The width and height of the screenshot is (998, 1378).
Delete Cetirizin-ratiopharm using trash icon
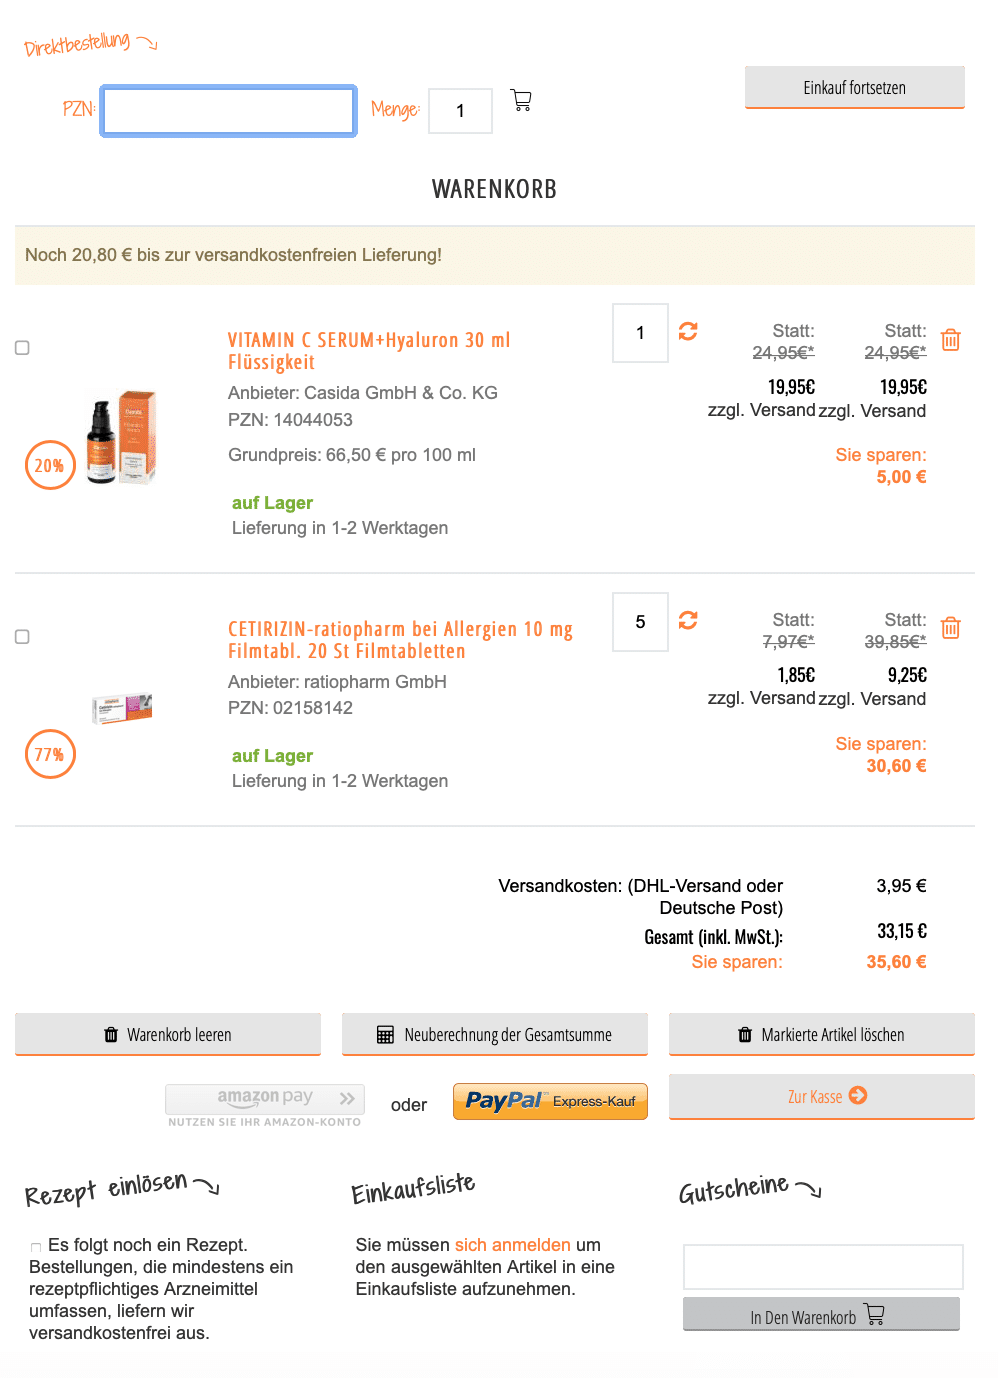[951, 628]
